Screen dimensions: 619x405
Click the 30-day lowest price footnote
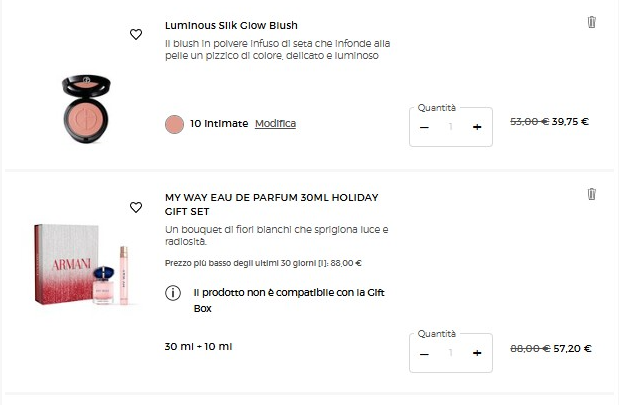263,264
